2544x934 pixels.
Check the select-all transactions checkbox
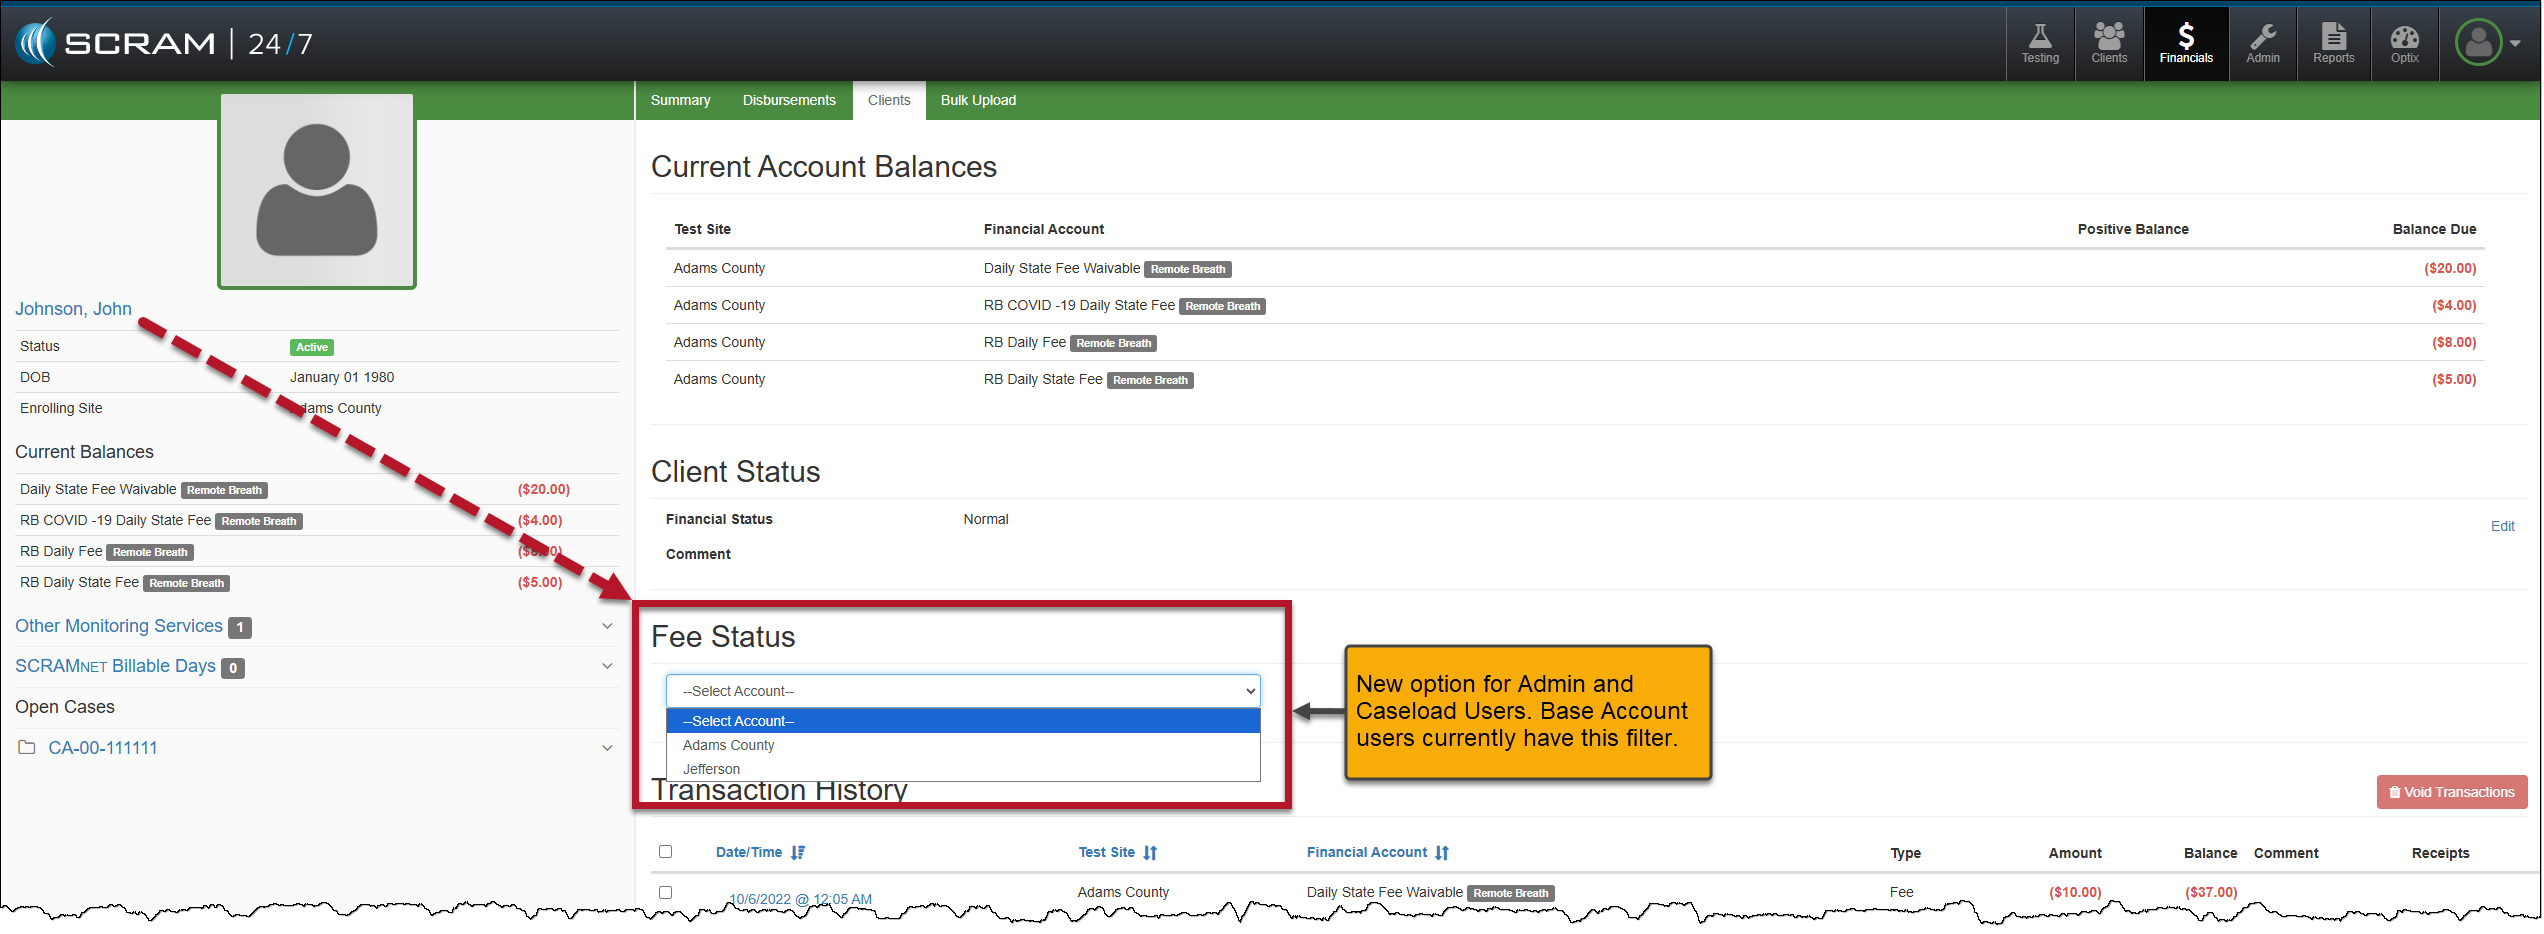click(x=666, y=852)
